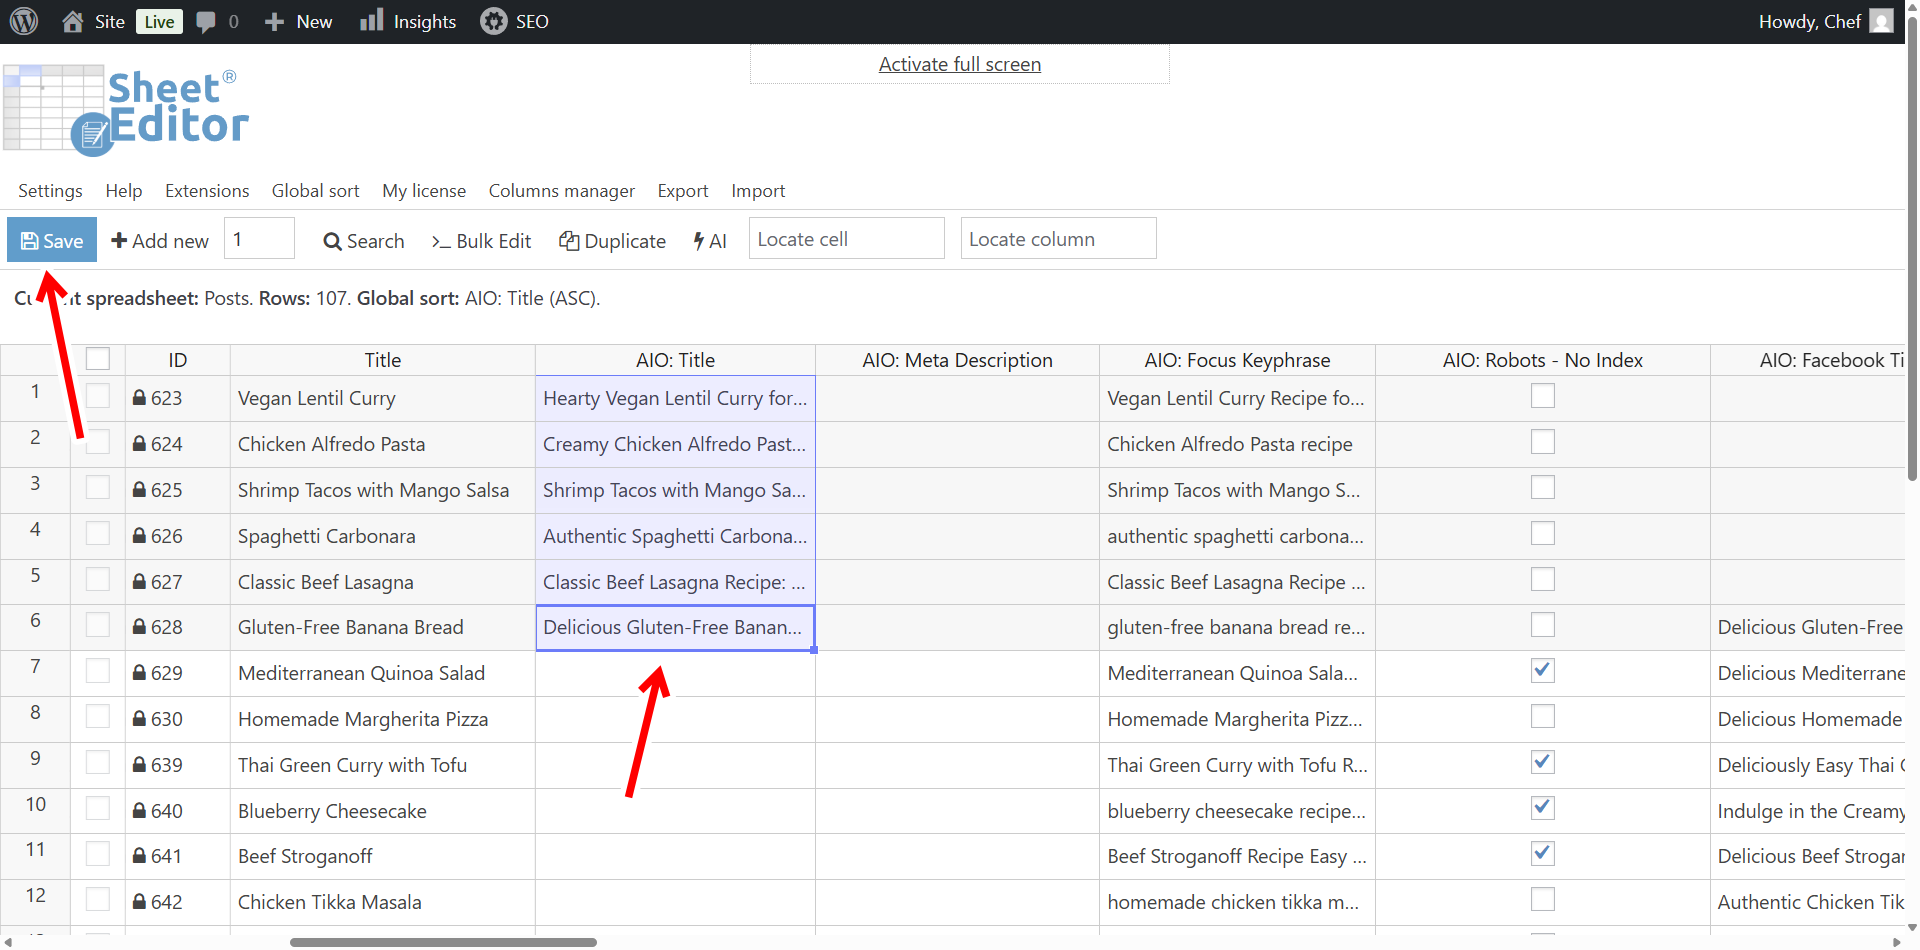Open the Columns manager menu

(561, 191)
